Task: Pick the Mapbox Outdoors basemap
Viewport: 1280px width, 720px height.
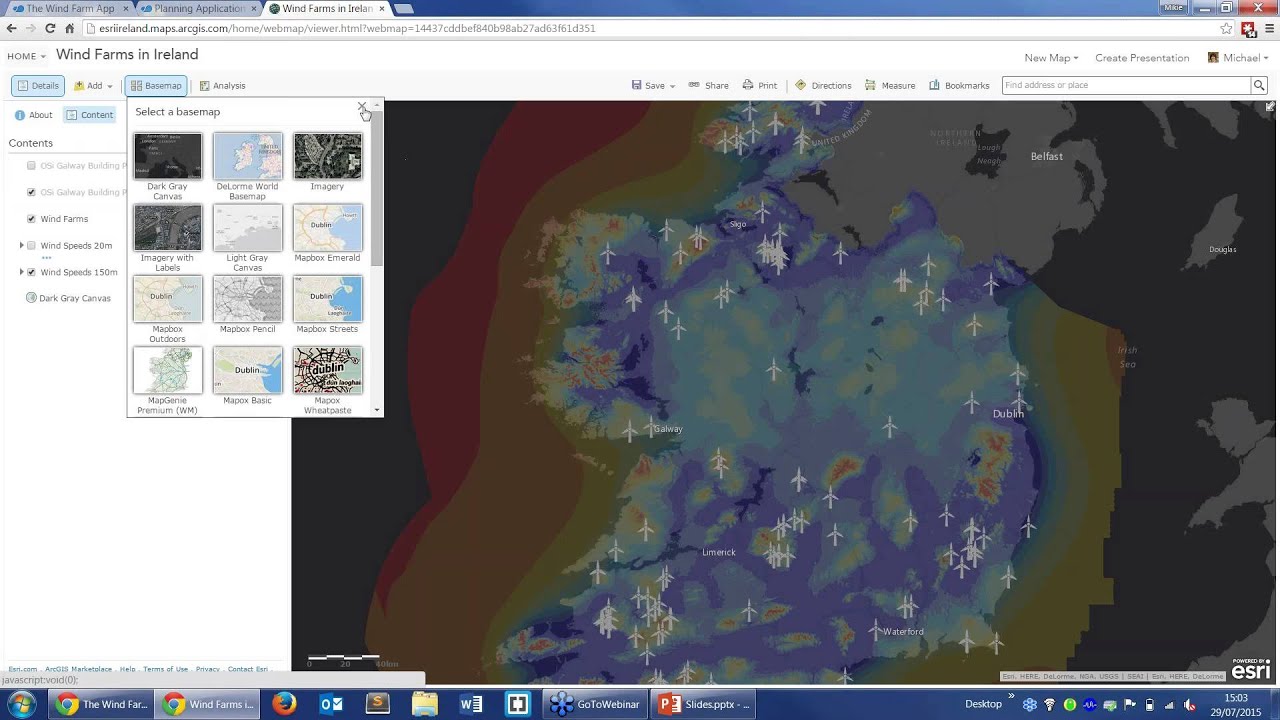Action: [x=168, y=299]
